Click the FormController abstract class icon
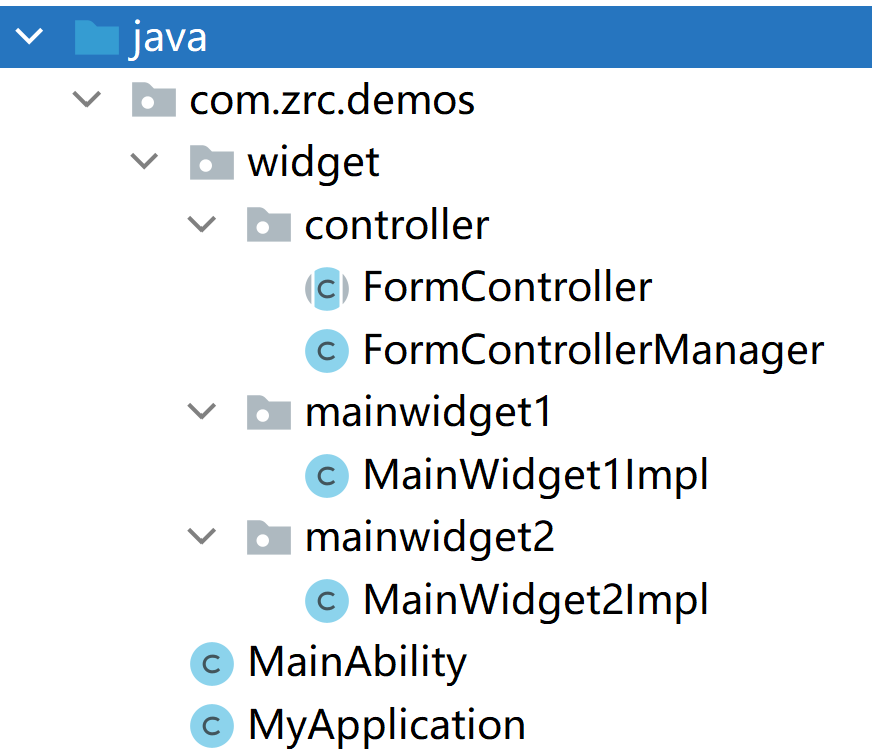The image size is (872, 754). [x=326, y=288]
